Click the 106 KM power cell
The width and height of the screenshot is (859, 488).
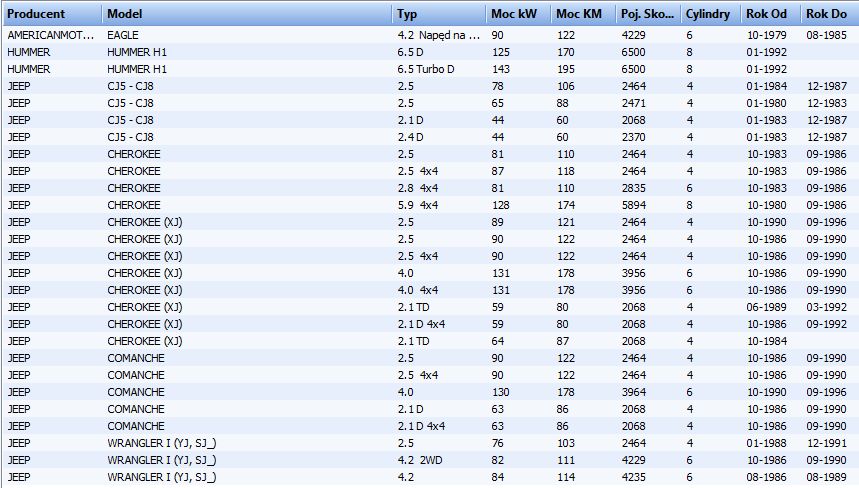coord(566,86)
